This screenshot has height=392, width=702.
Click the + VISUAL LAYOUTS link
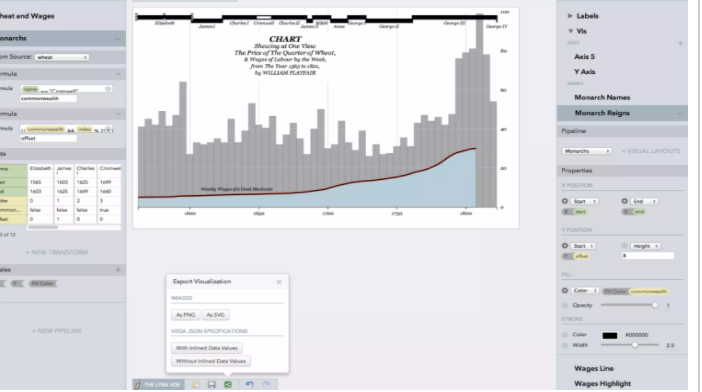tap(651, 151)
